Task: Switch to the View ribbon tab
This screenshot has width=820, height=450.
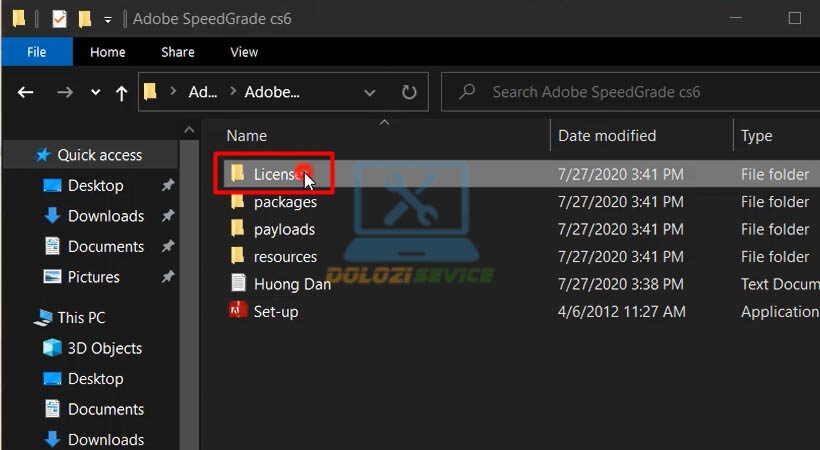Action: [244, 52]
